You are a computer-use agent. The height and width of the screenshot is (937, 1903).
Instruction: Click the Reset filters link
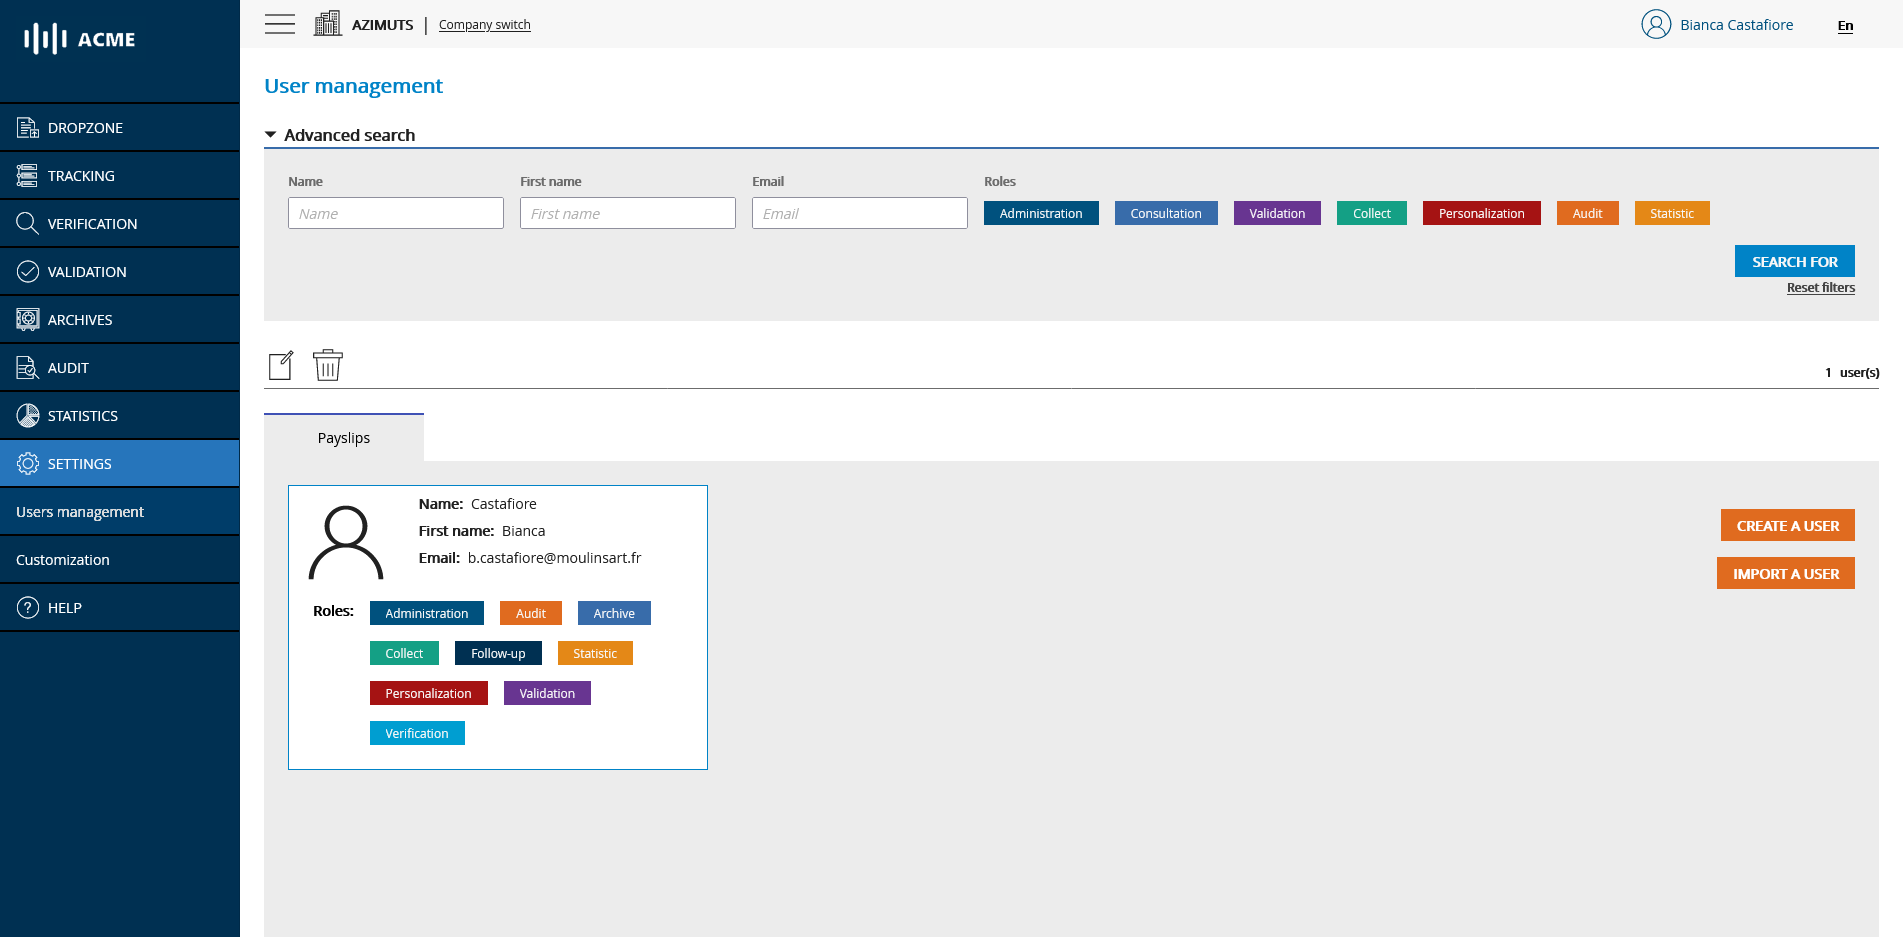click(1820, 287)
